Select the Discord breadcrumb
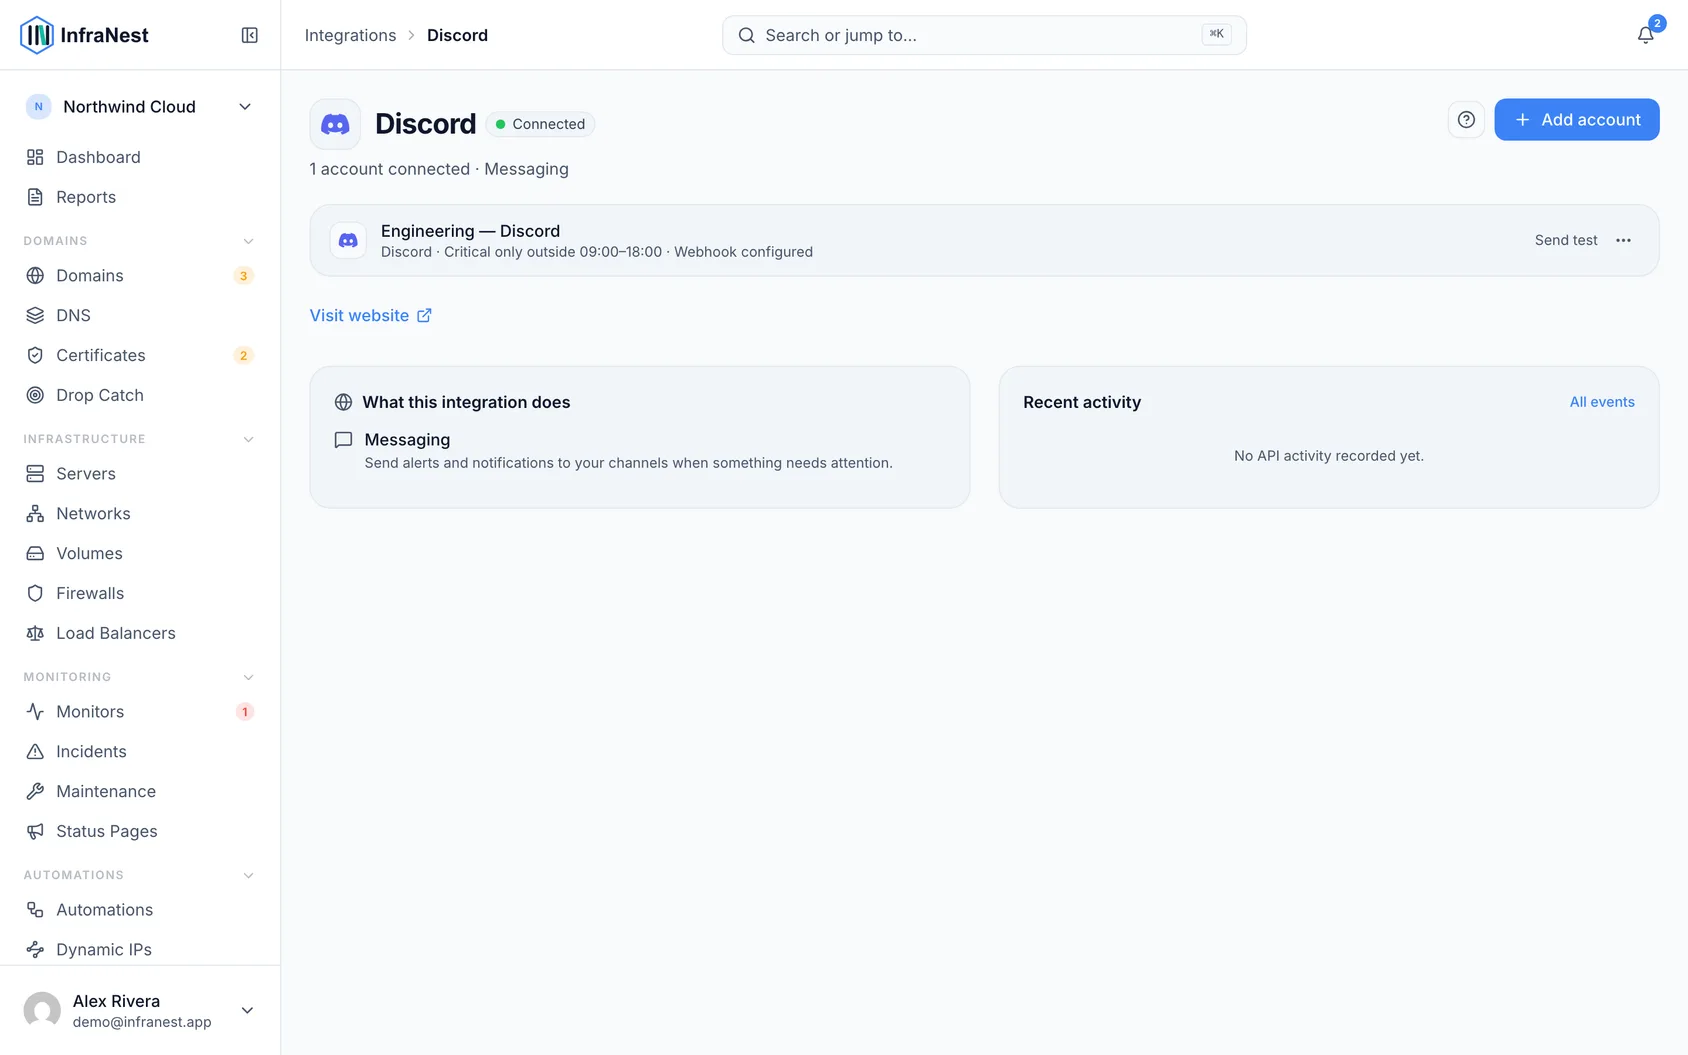 click(x=457, y=35)
